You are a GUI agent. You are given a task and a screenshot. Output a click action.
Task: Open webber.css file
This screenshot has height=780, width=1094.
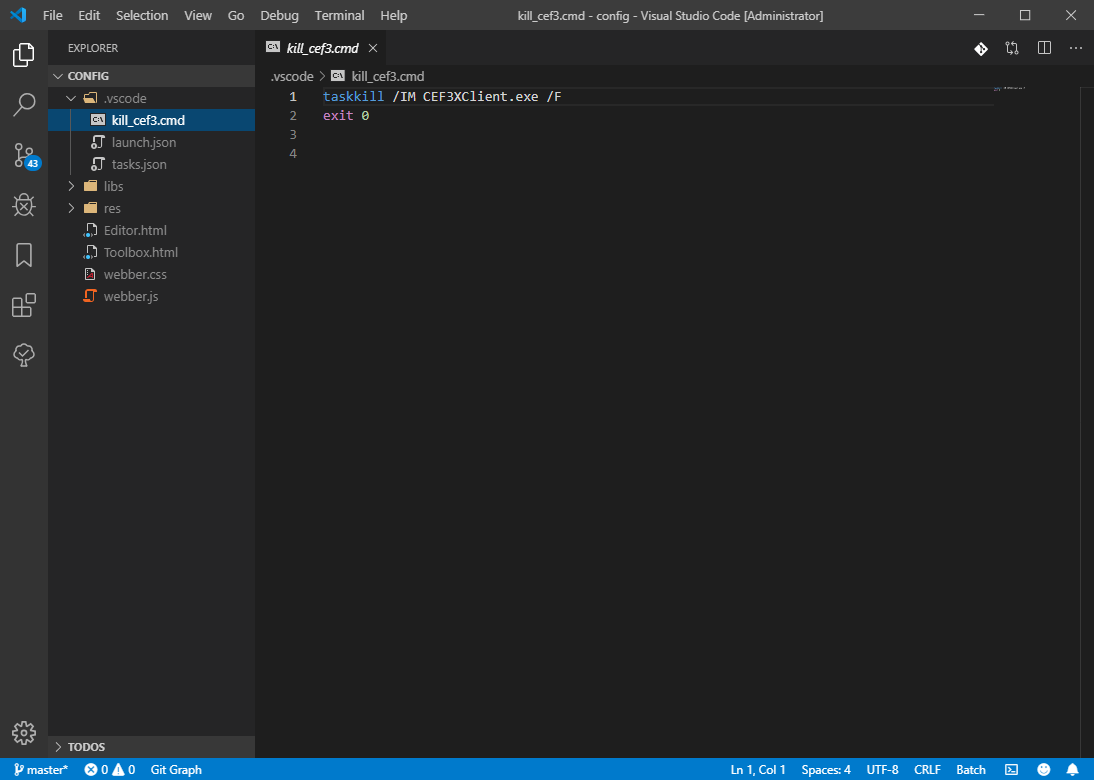click(151, 274)
